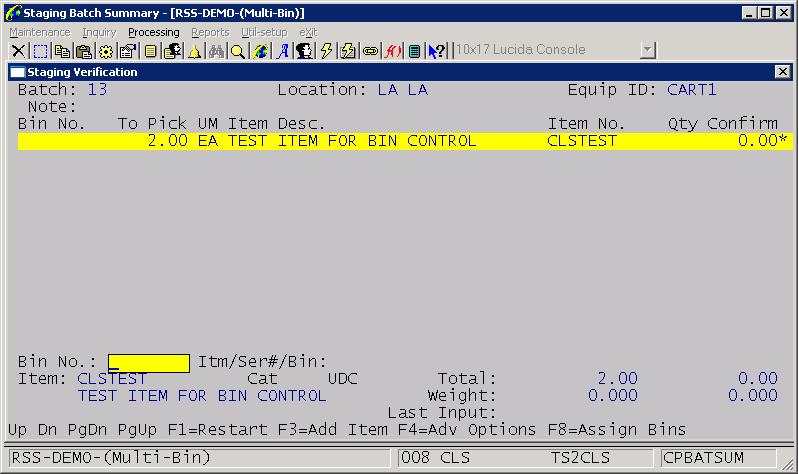Open the Processing menu

tap(154, 33)
